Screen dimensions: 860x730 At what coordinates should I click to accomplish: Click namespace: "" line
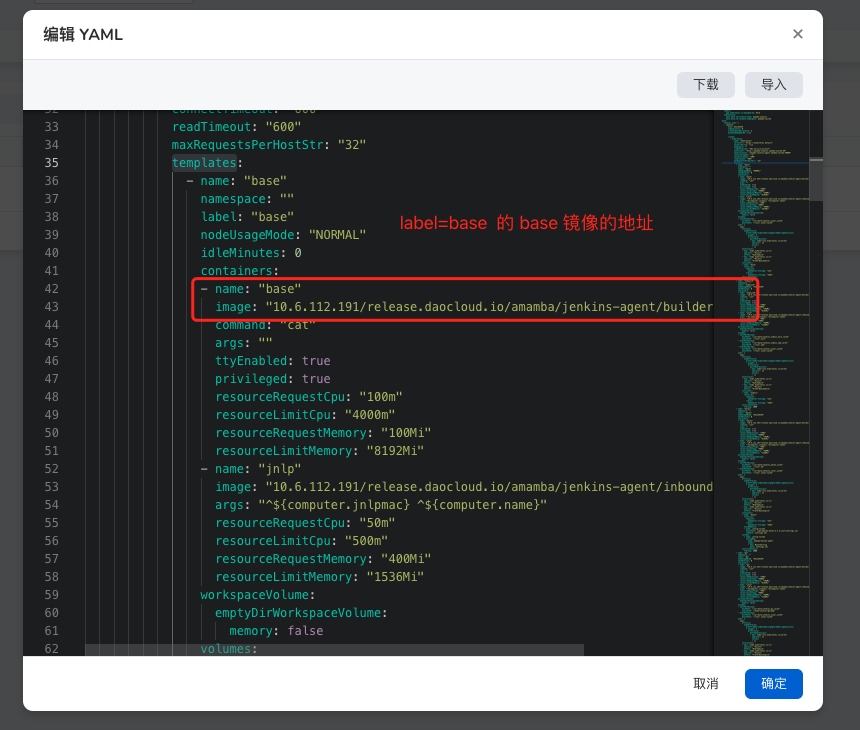tap(247, 199)
